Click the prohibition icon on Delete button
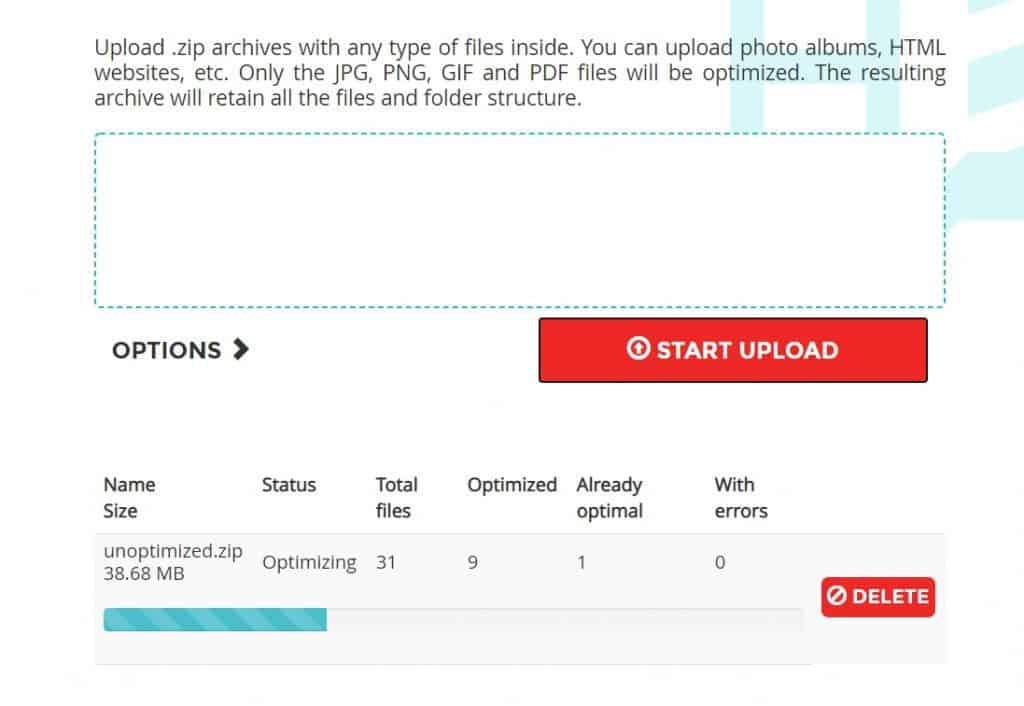Screen dimensions: 1024x706 (x=837, y=597)
